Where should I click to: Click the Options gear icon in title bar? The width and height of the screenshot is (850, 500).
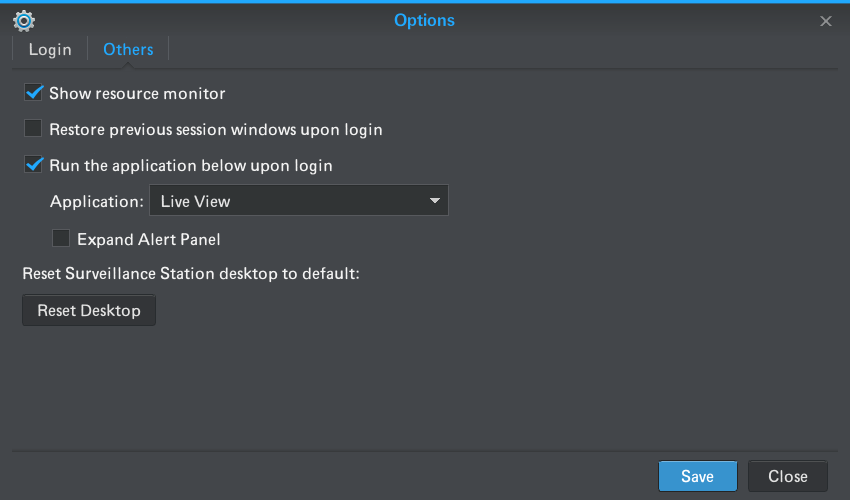[x=24, y=21]
